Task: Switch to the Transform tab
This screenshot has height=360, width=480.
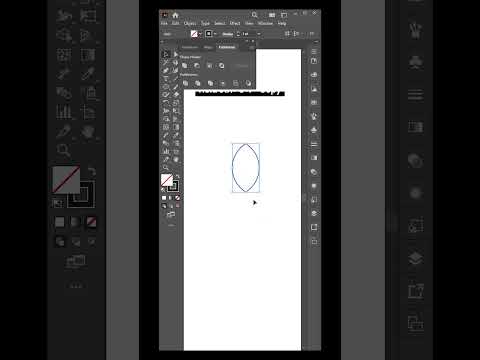Action: (x=190, y=47)
